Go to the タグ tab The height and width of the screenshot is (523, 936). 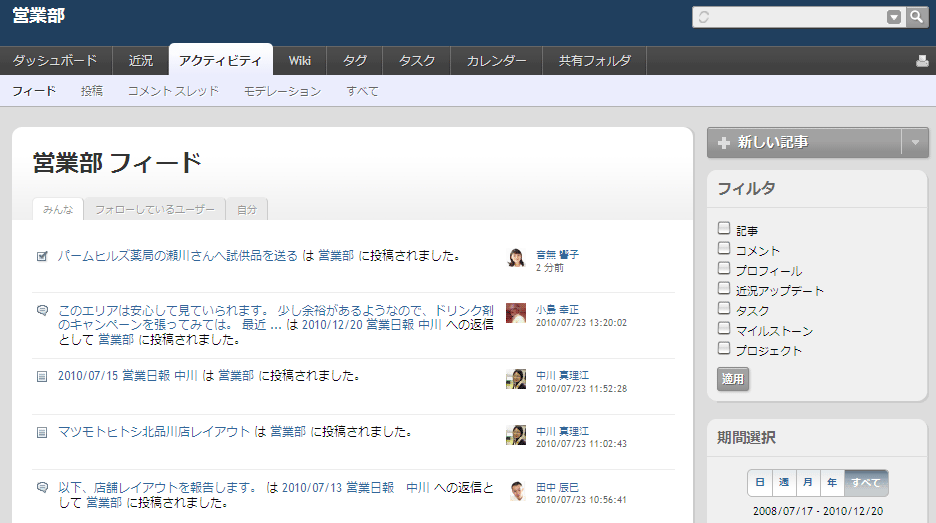355,61
